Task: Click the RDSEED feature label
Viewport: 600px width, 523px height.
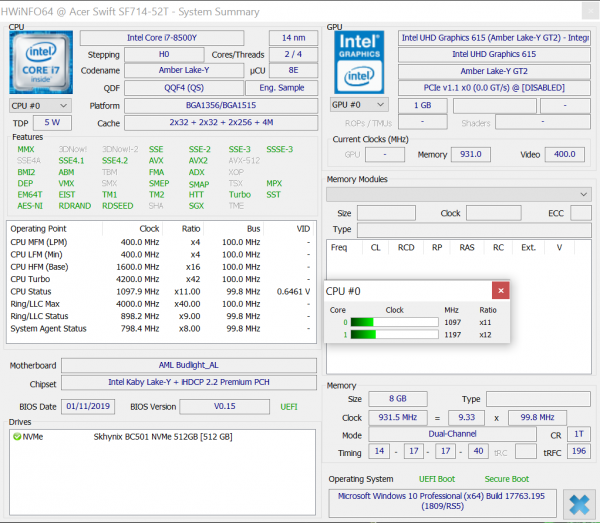Action: 117,206
